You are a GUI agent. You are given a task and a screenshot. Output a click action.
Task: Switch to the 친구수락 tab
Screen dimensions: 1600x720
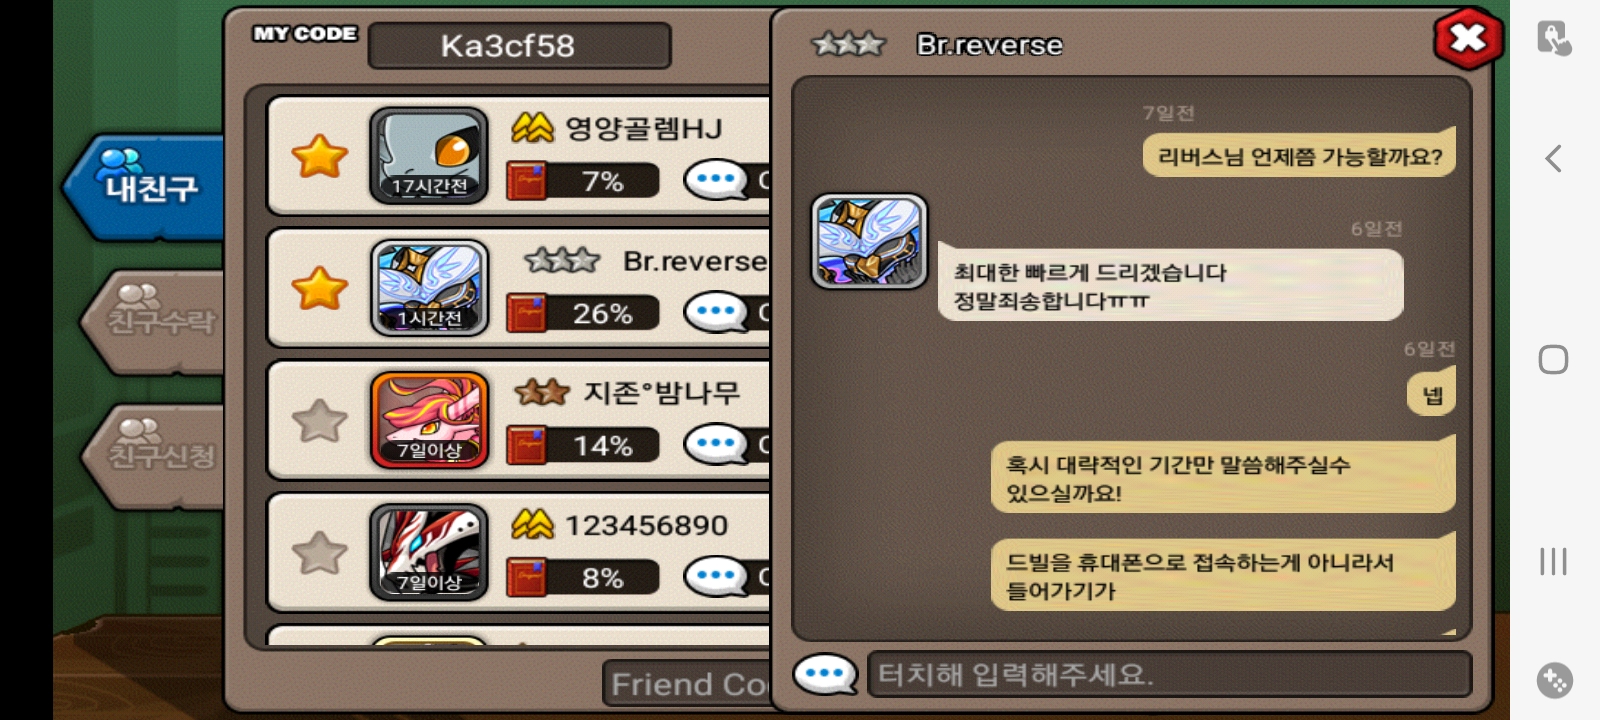(x=155, y=321)
